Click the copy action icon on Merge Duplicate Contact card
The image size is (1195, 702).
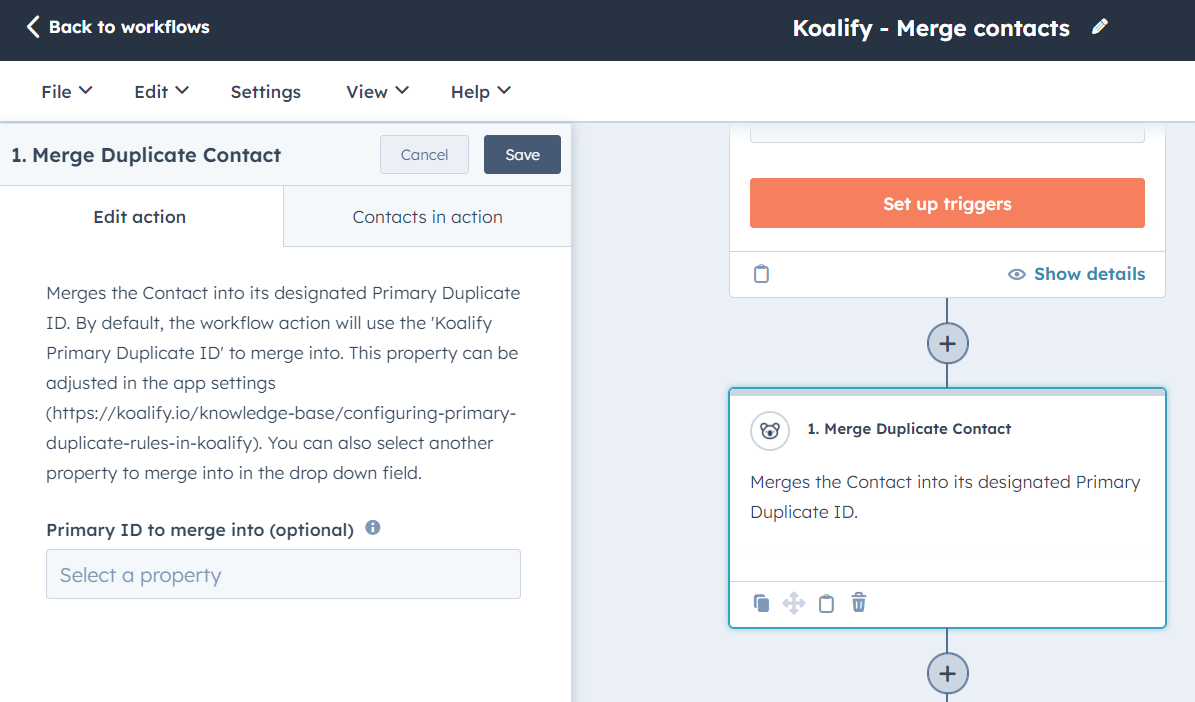click(x=761, y=602)
